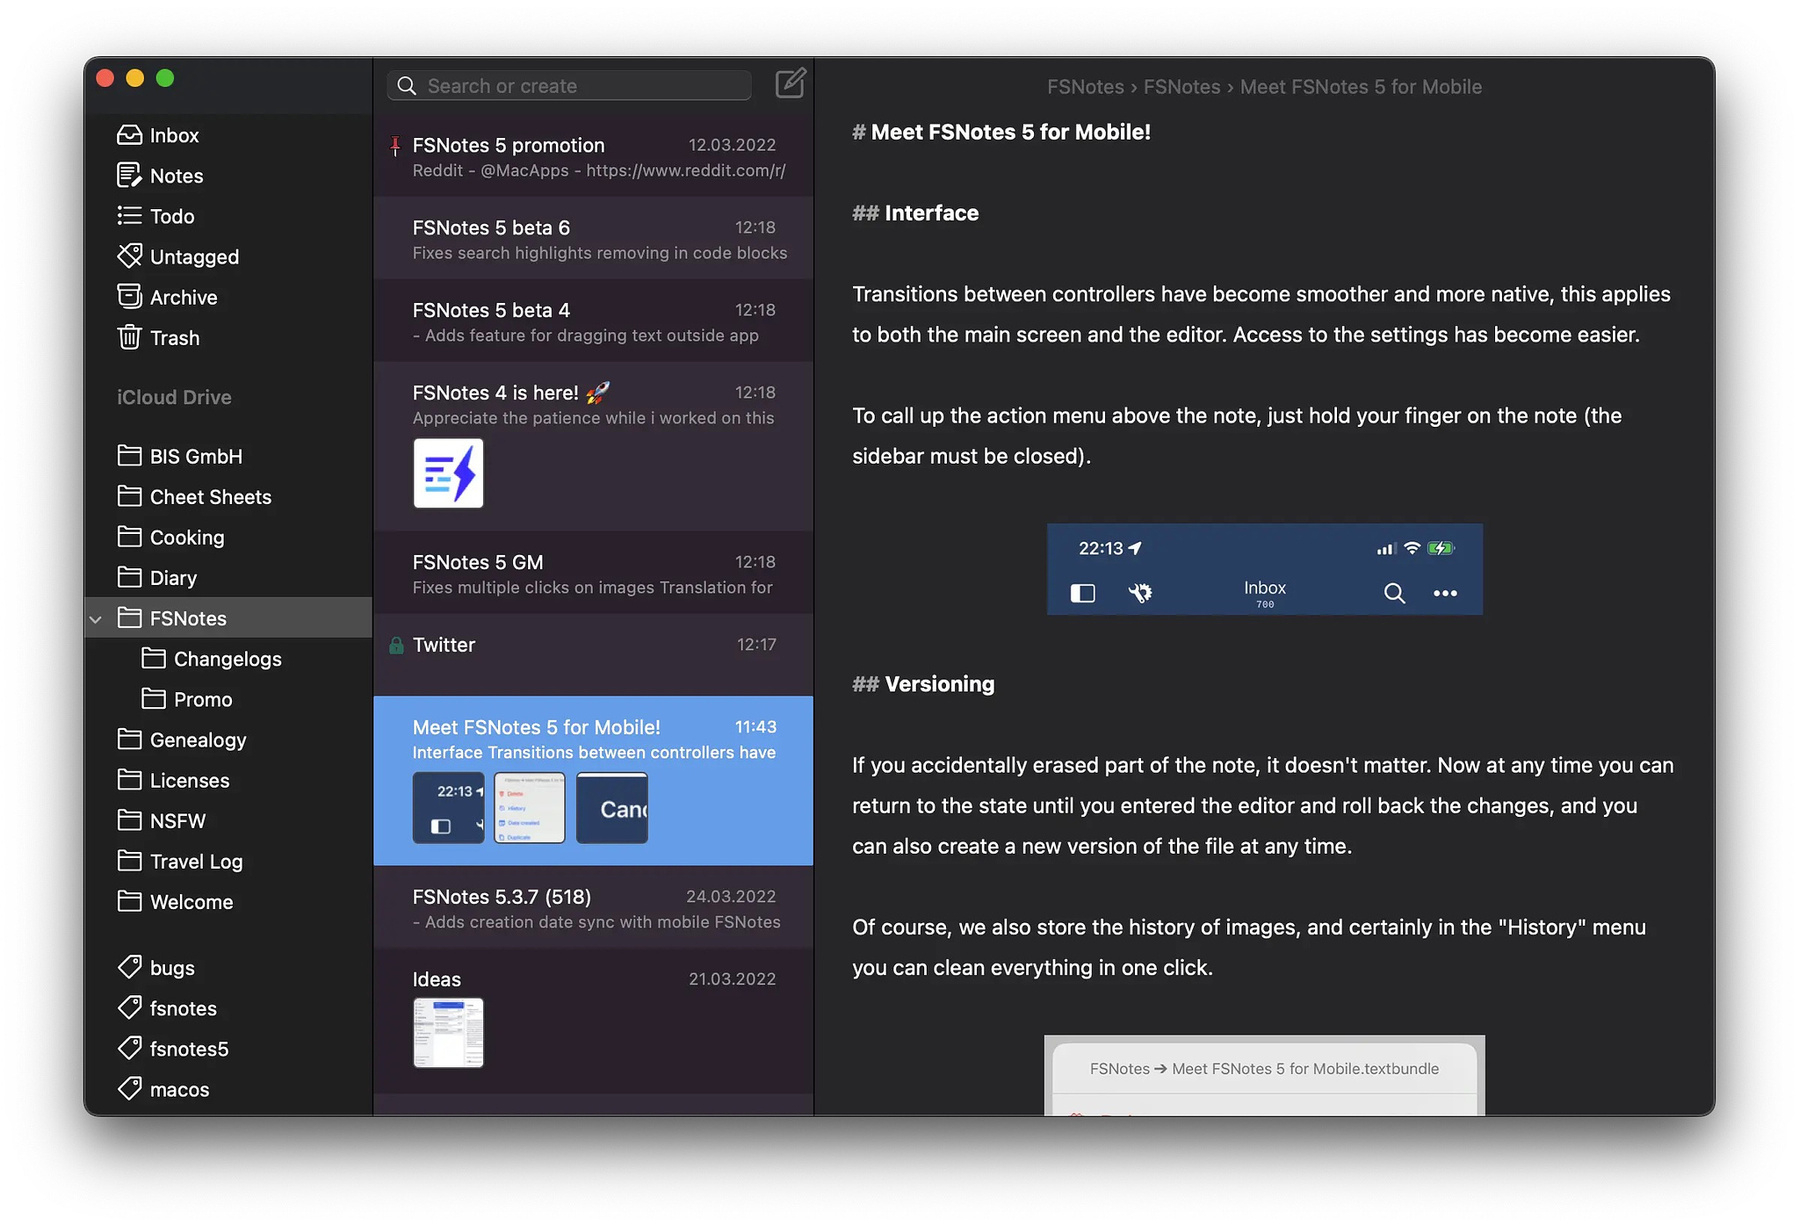Click the Ideas note screenshot thumbnail

448,1032
